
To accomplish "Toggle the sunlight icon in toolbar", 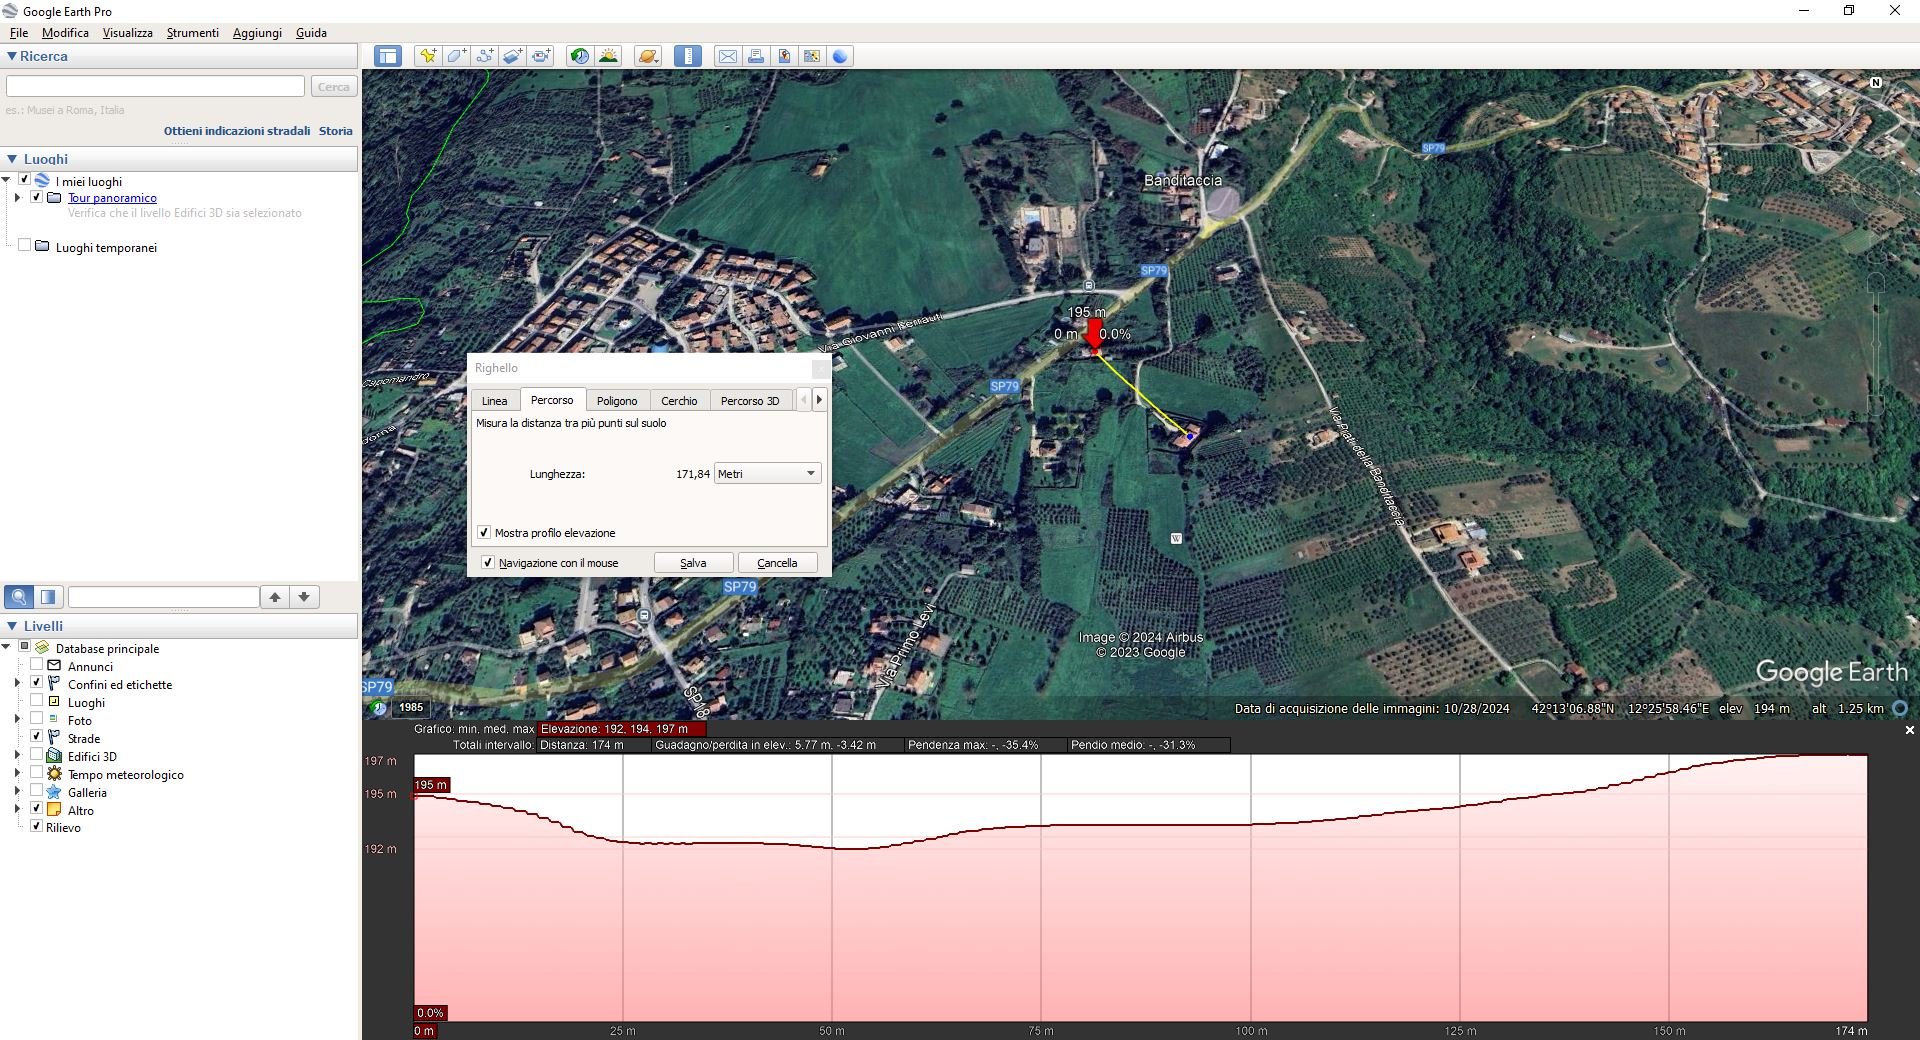I will [x=608, y=56].
